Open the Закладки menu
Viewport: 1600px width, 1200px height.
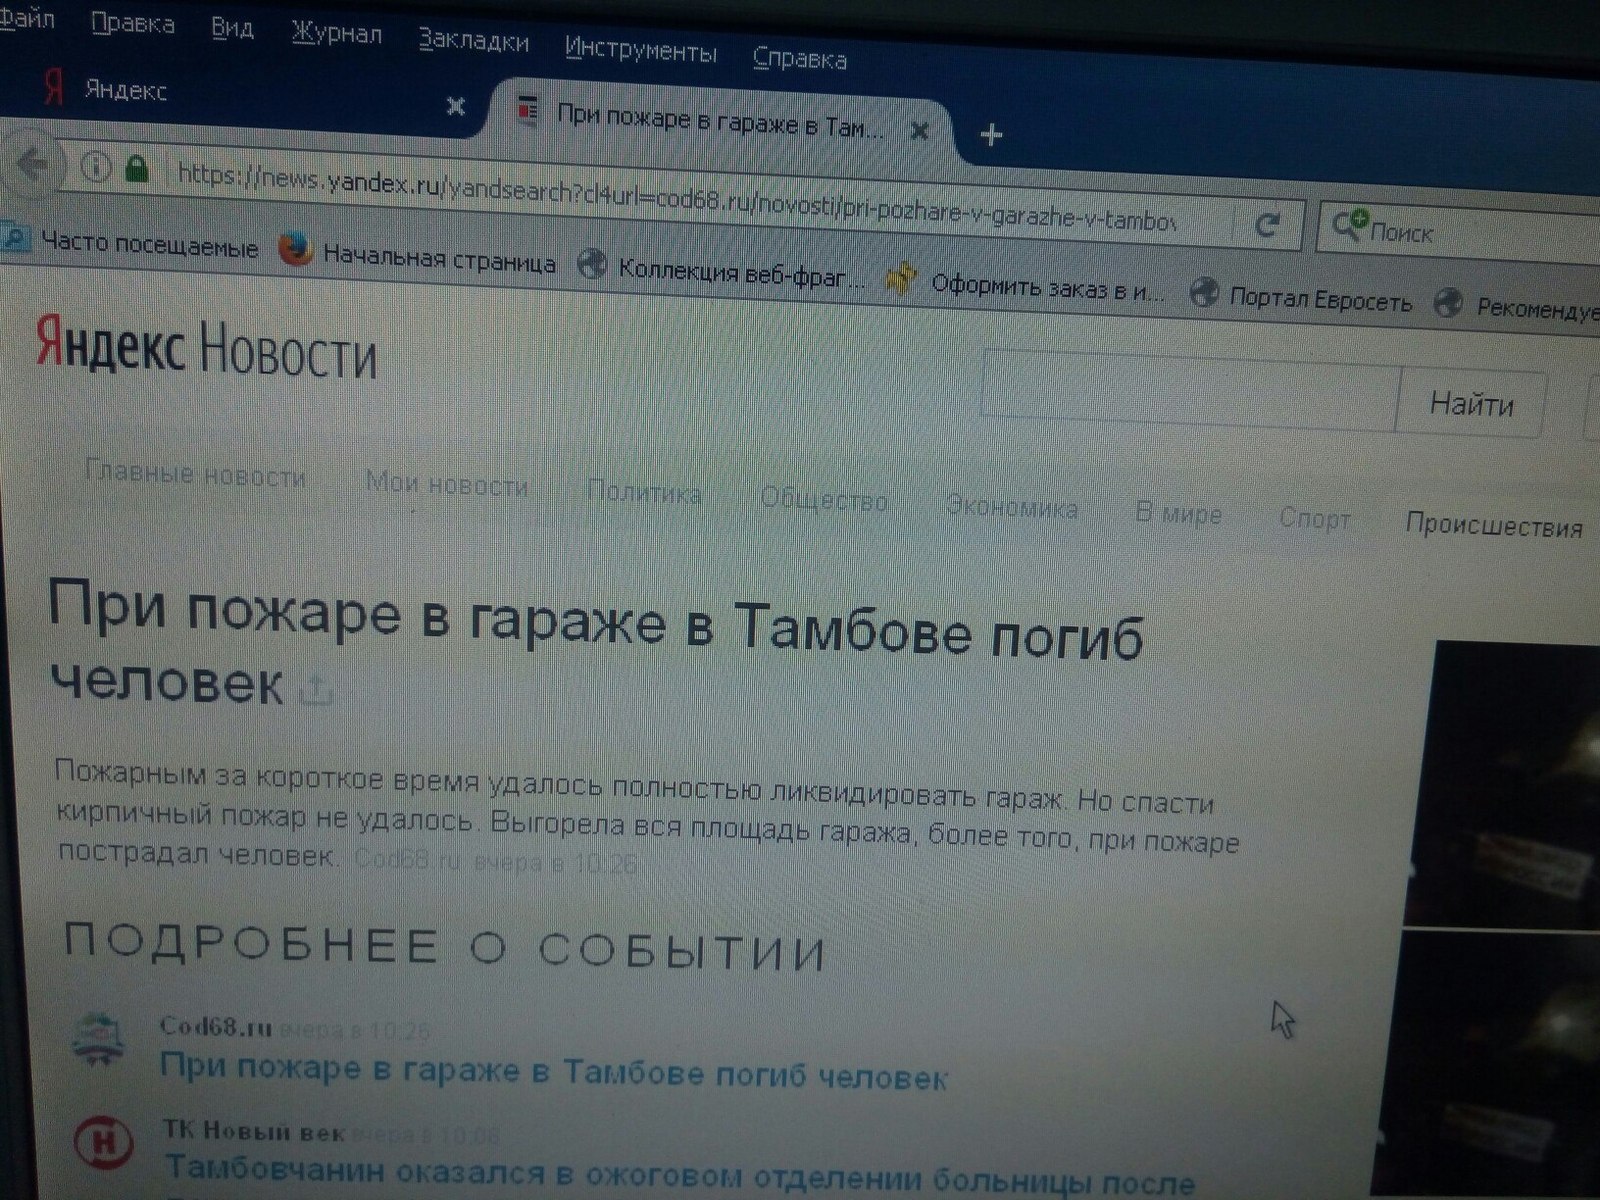tap(473, 41)
